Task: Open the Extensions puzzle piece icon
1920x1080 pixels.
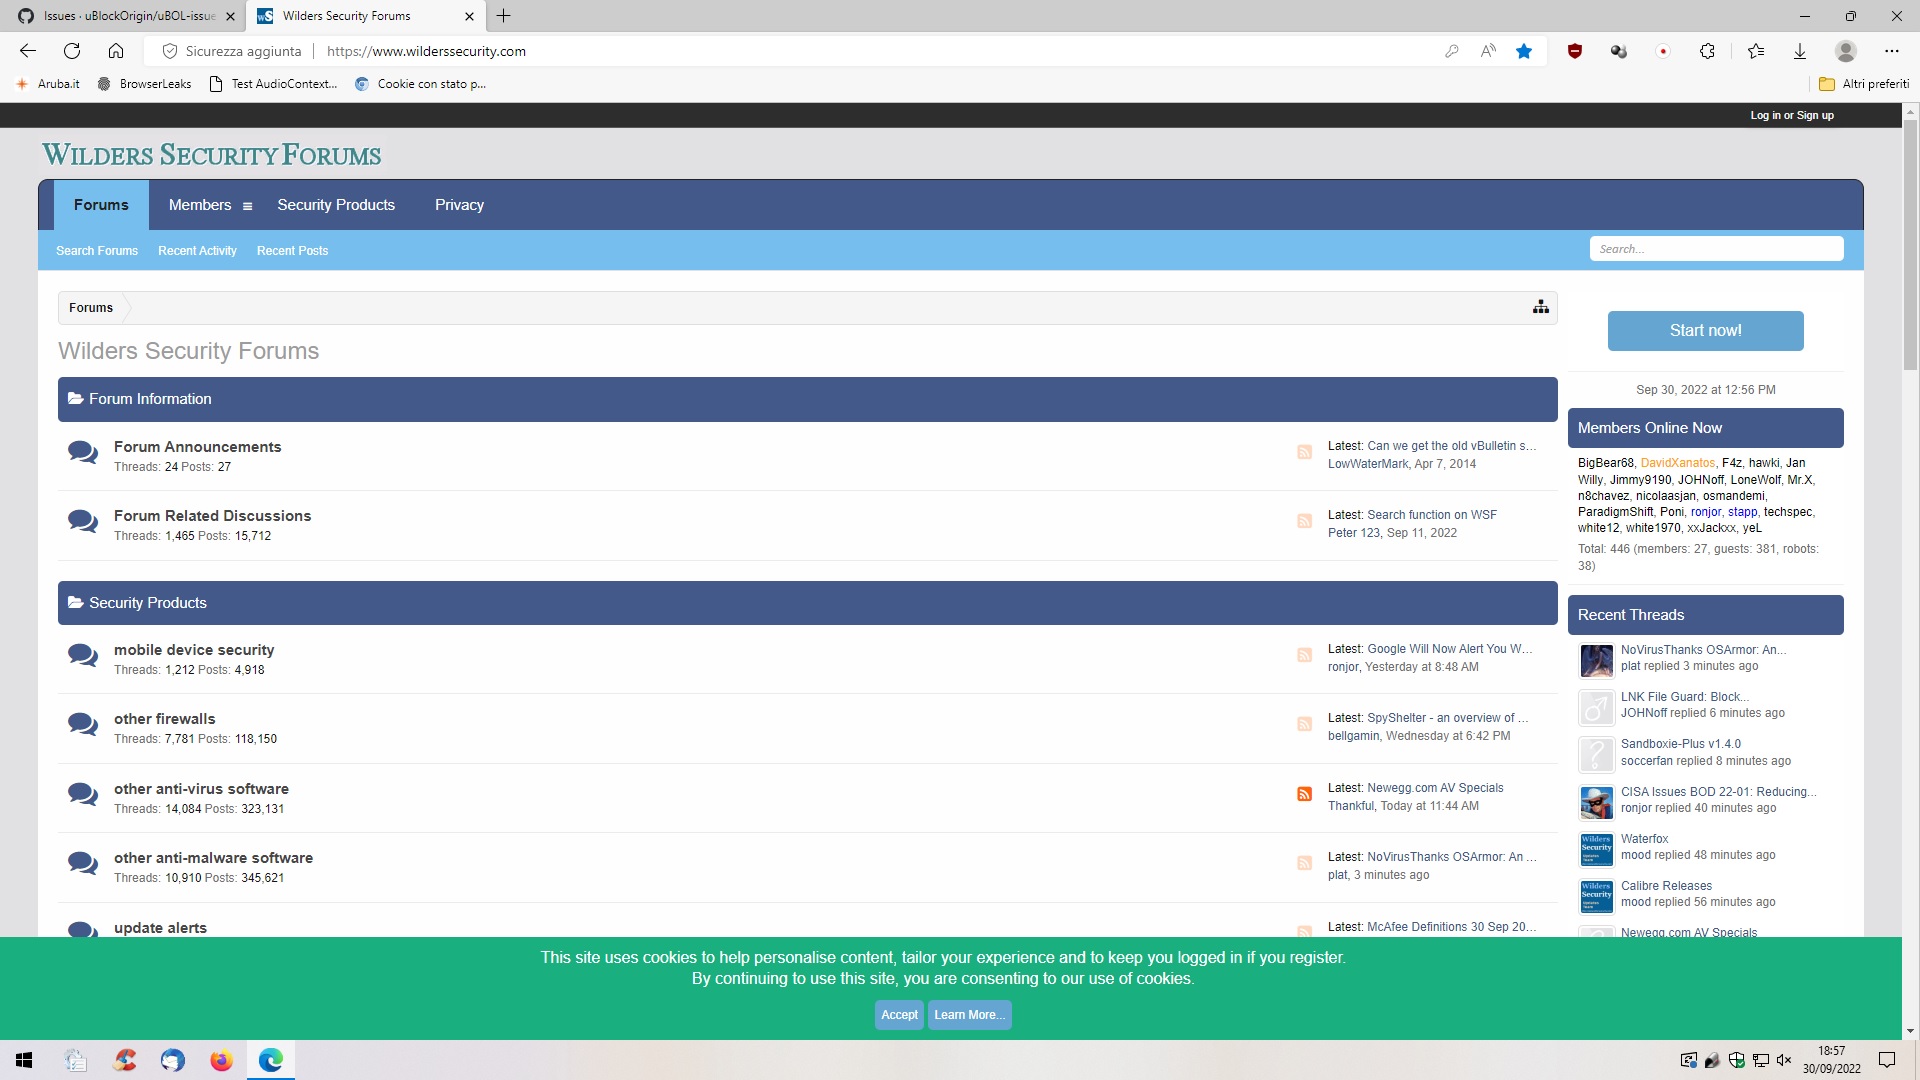Action: click(1707, 51)
